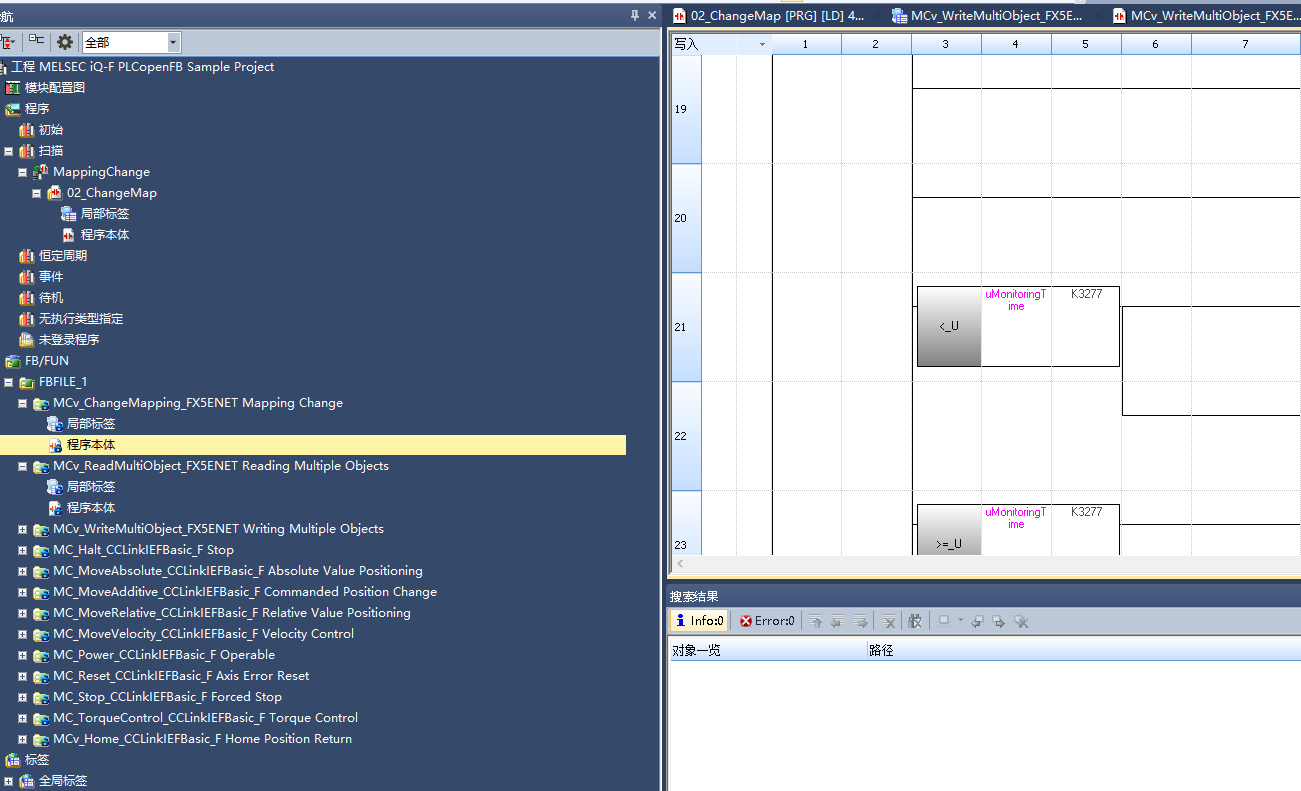Expand MCv_WriteMultiObject_FX5ENET tree node
Screen dimensions: 1301x791
23,529
